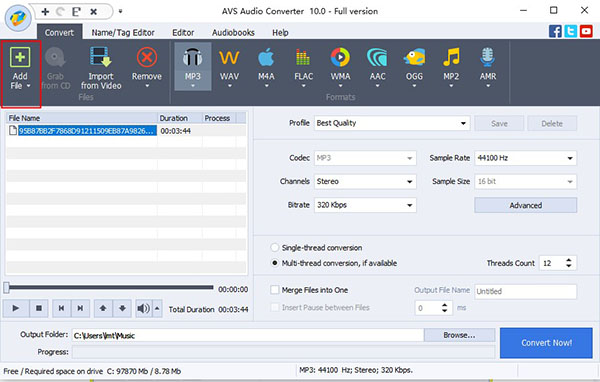Open the Audiobooks tab
The image size is (600, 382).
233,33
